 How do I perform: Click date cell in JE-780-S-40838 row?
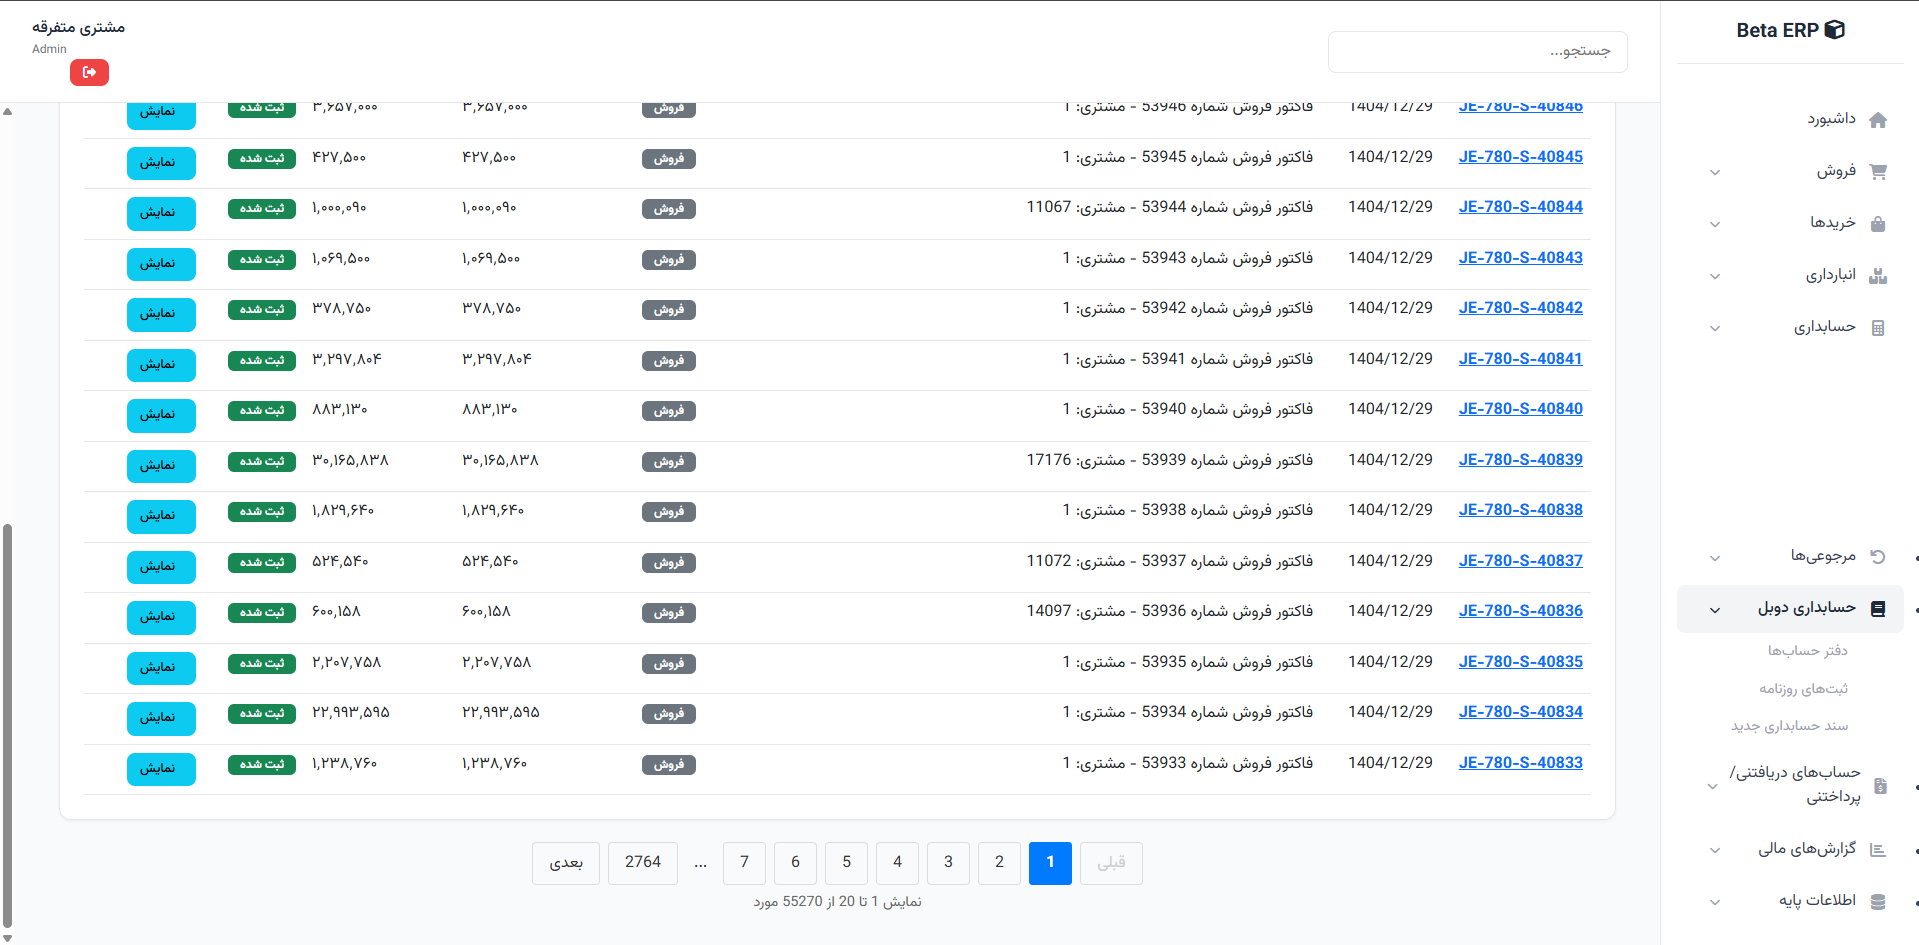click(1390, 510)
